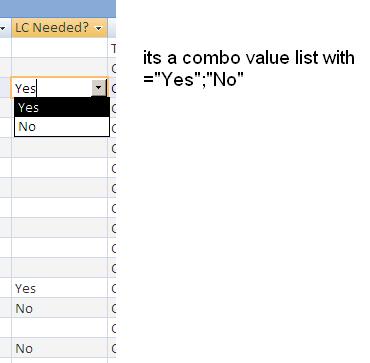
Task: Click the partially visible cell starting with T
Action: coord(112,48)
